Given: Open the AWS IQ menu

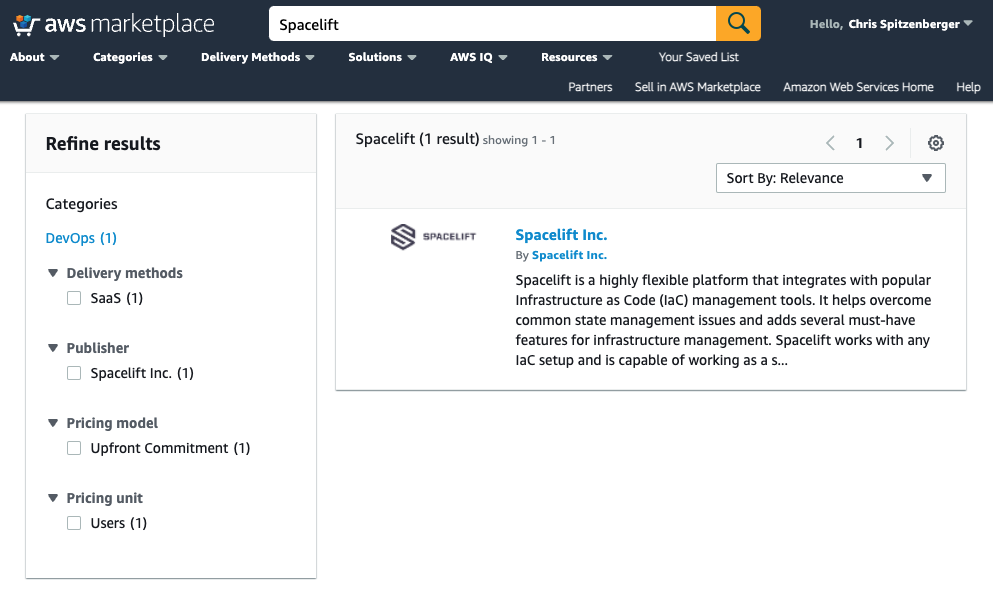Looking at the screenshot, I should [478, 57].
